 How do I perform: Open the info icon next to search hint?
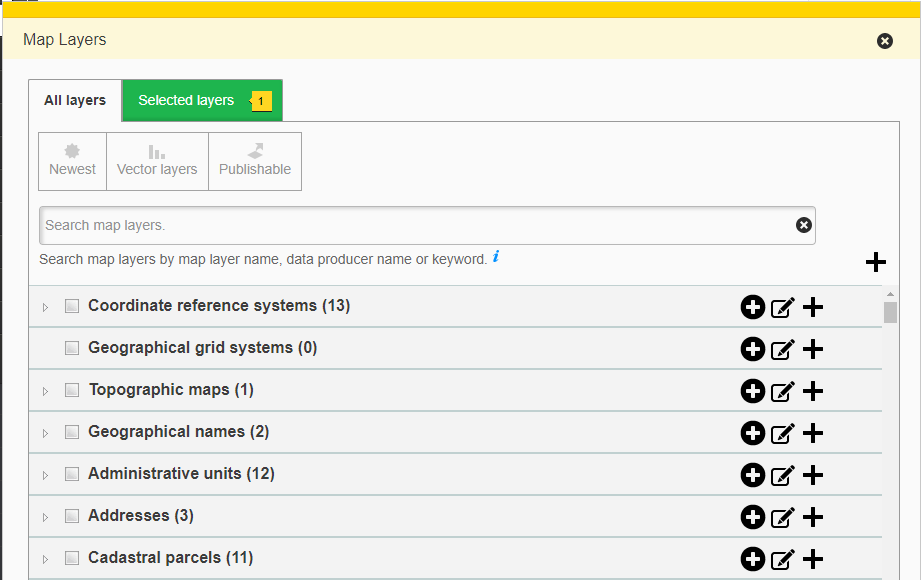tap(496, 258)
